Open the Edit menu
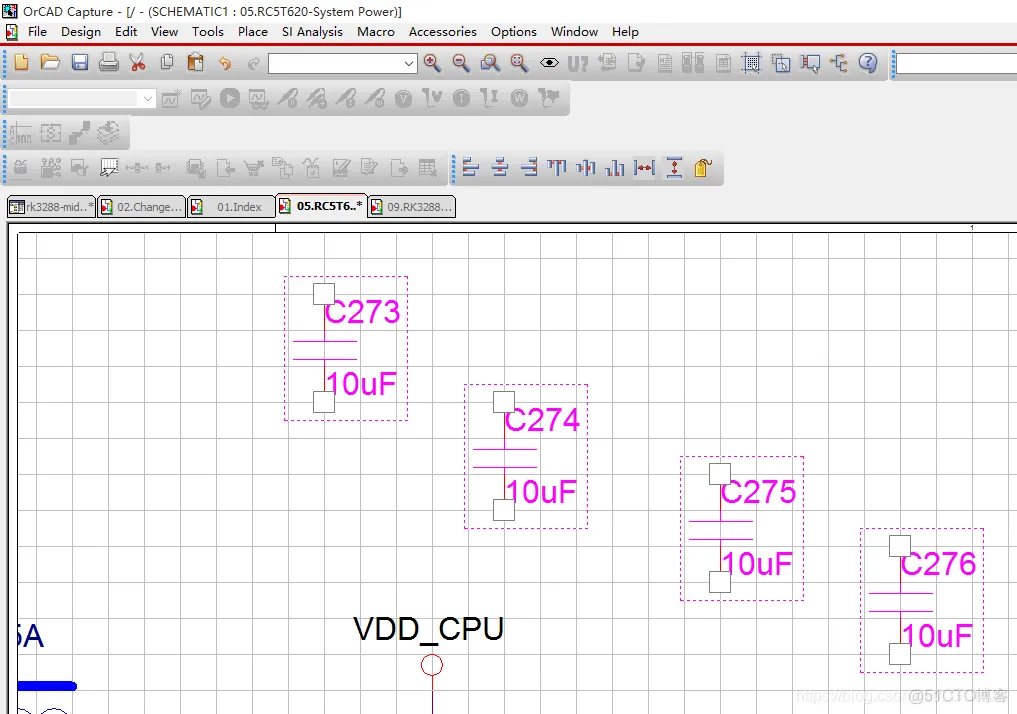Screen dimensions: 1017x714 point(126,32)
